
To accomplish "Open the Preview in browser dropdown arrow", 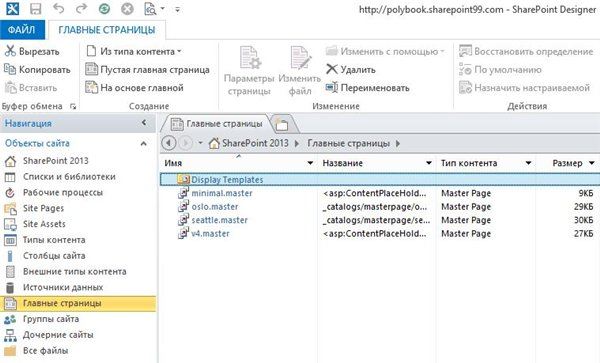I will pos(163,9).
